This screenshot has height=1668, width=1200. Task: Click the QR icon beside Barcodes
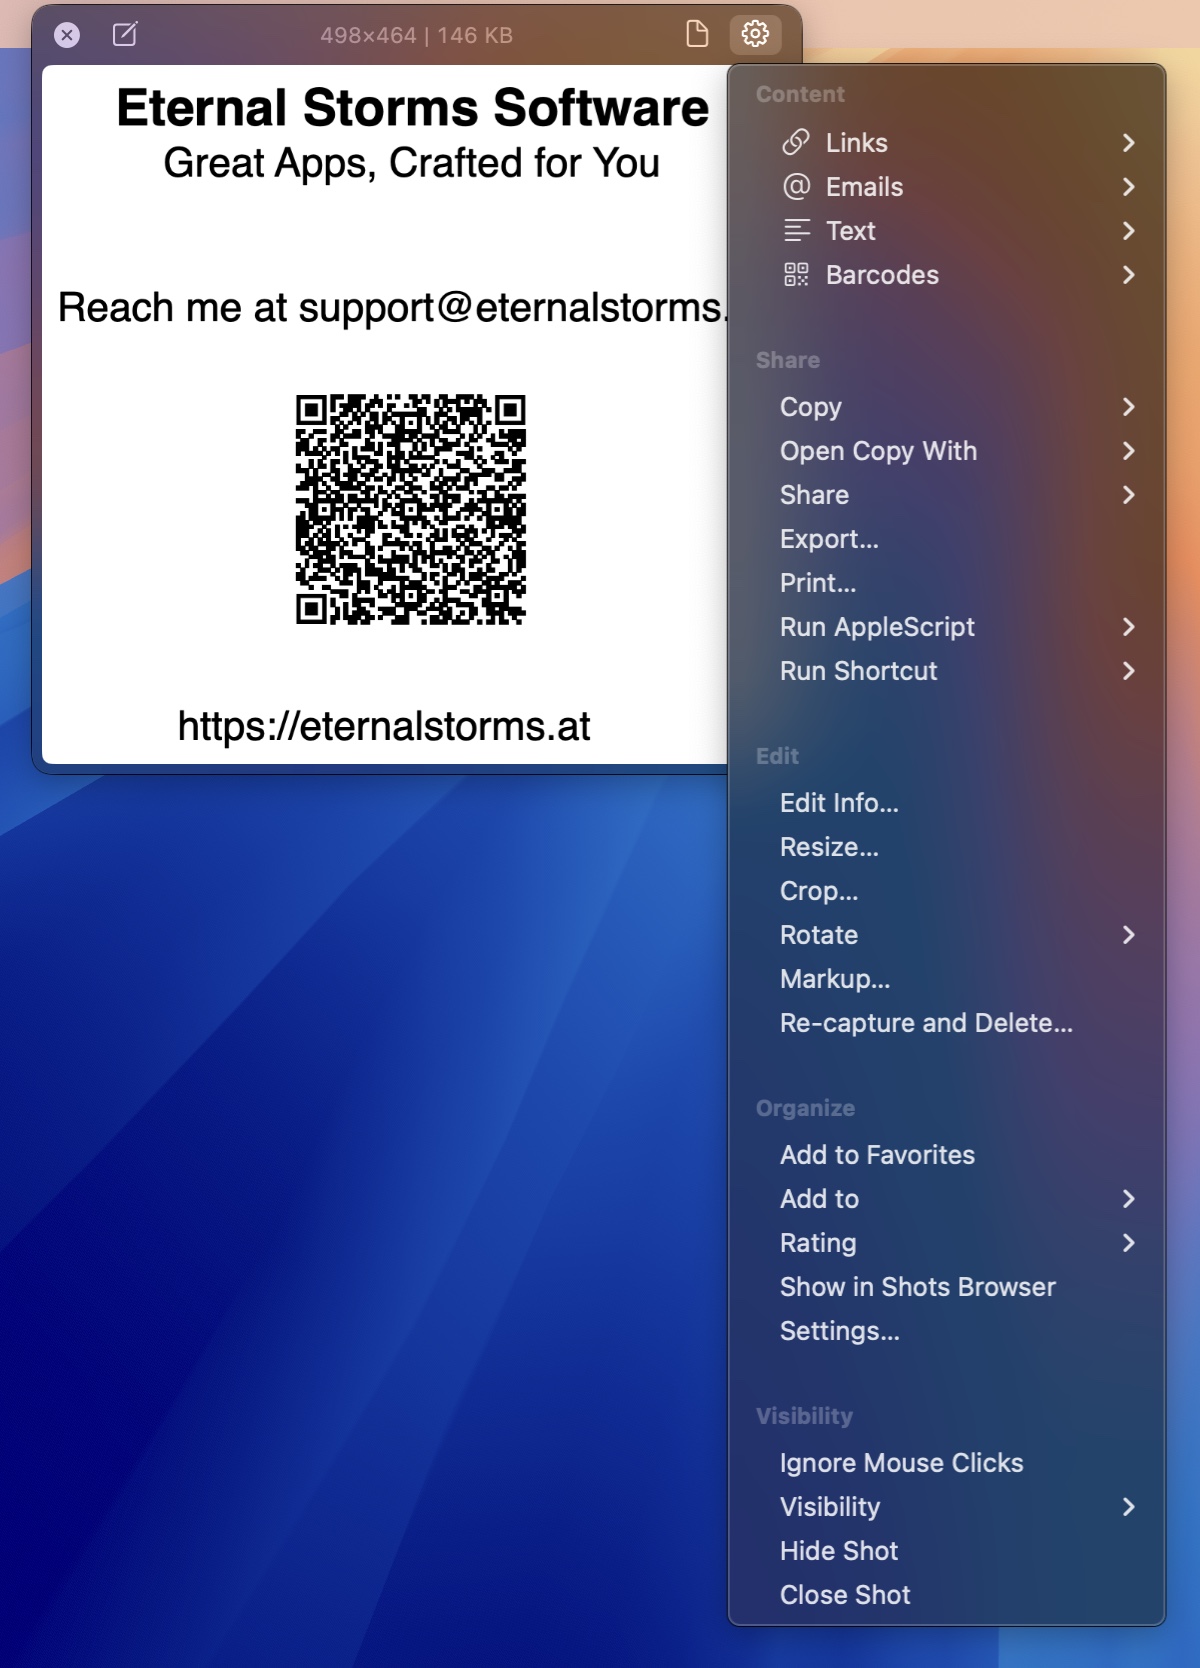[796, 275]
